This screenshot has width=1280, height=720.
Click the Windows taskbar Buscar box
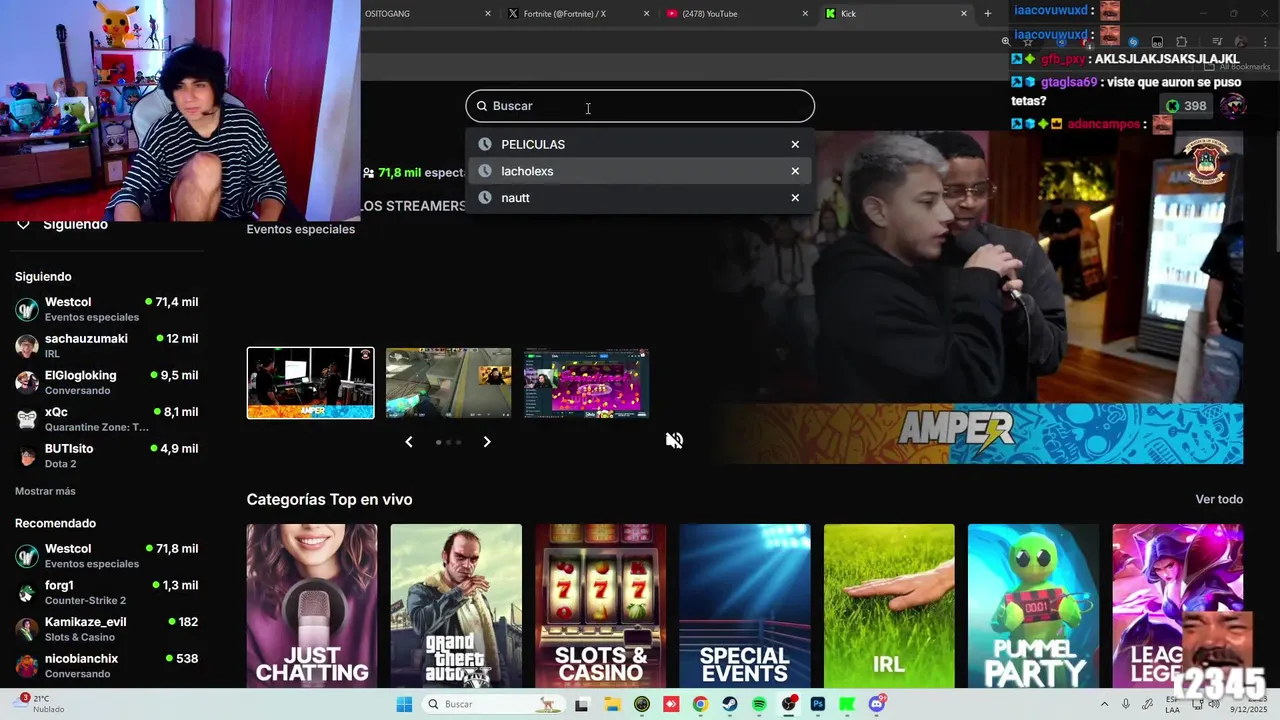tap(494, 704)
